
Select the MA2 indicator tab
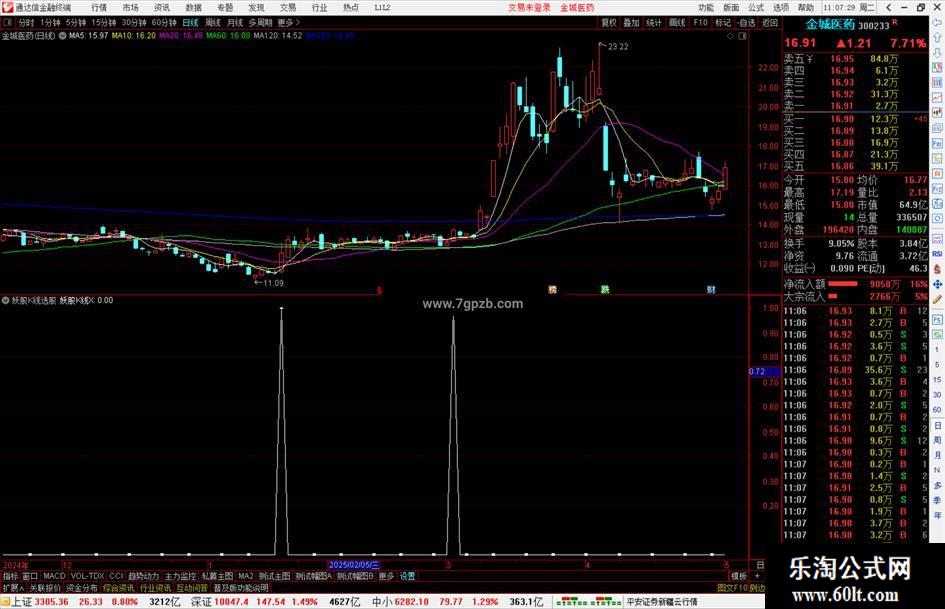(x=245, y=576)
